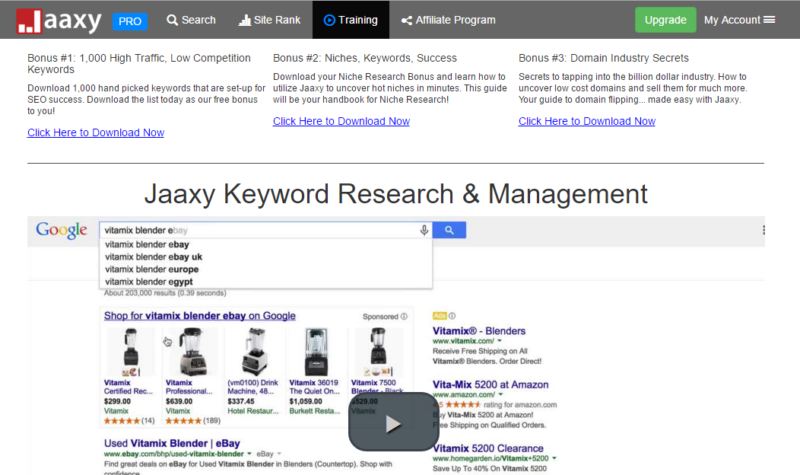Download Bonus #2 niche research guide
Image resolution: width=800 pixels, height=475 pixels.
pyautogui.click(x=341, y=121)
